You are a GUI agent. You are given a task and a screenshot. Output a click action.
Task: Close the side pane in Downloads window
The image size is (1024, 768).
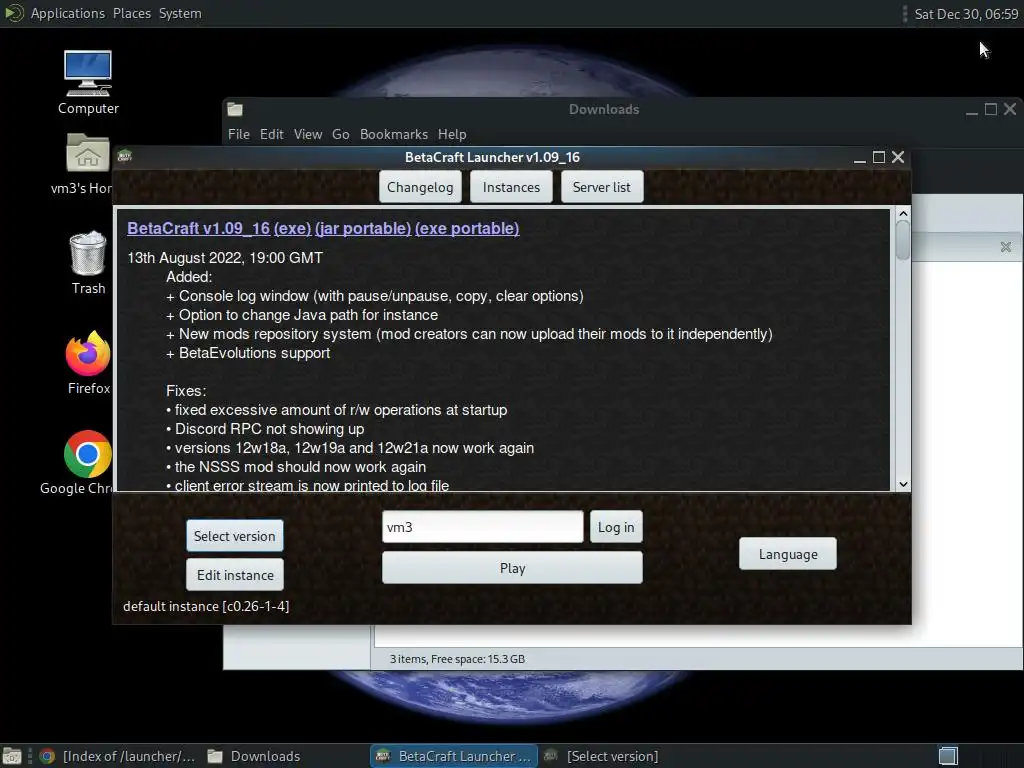(x=1006, y=247)
